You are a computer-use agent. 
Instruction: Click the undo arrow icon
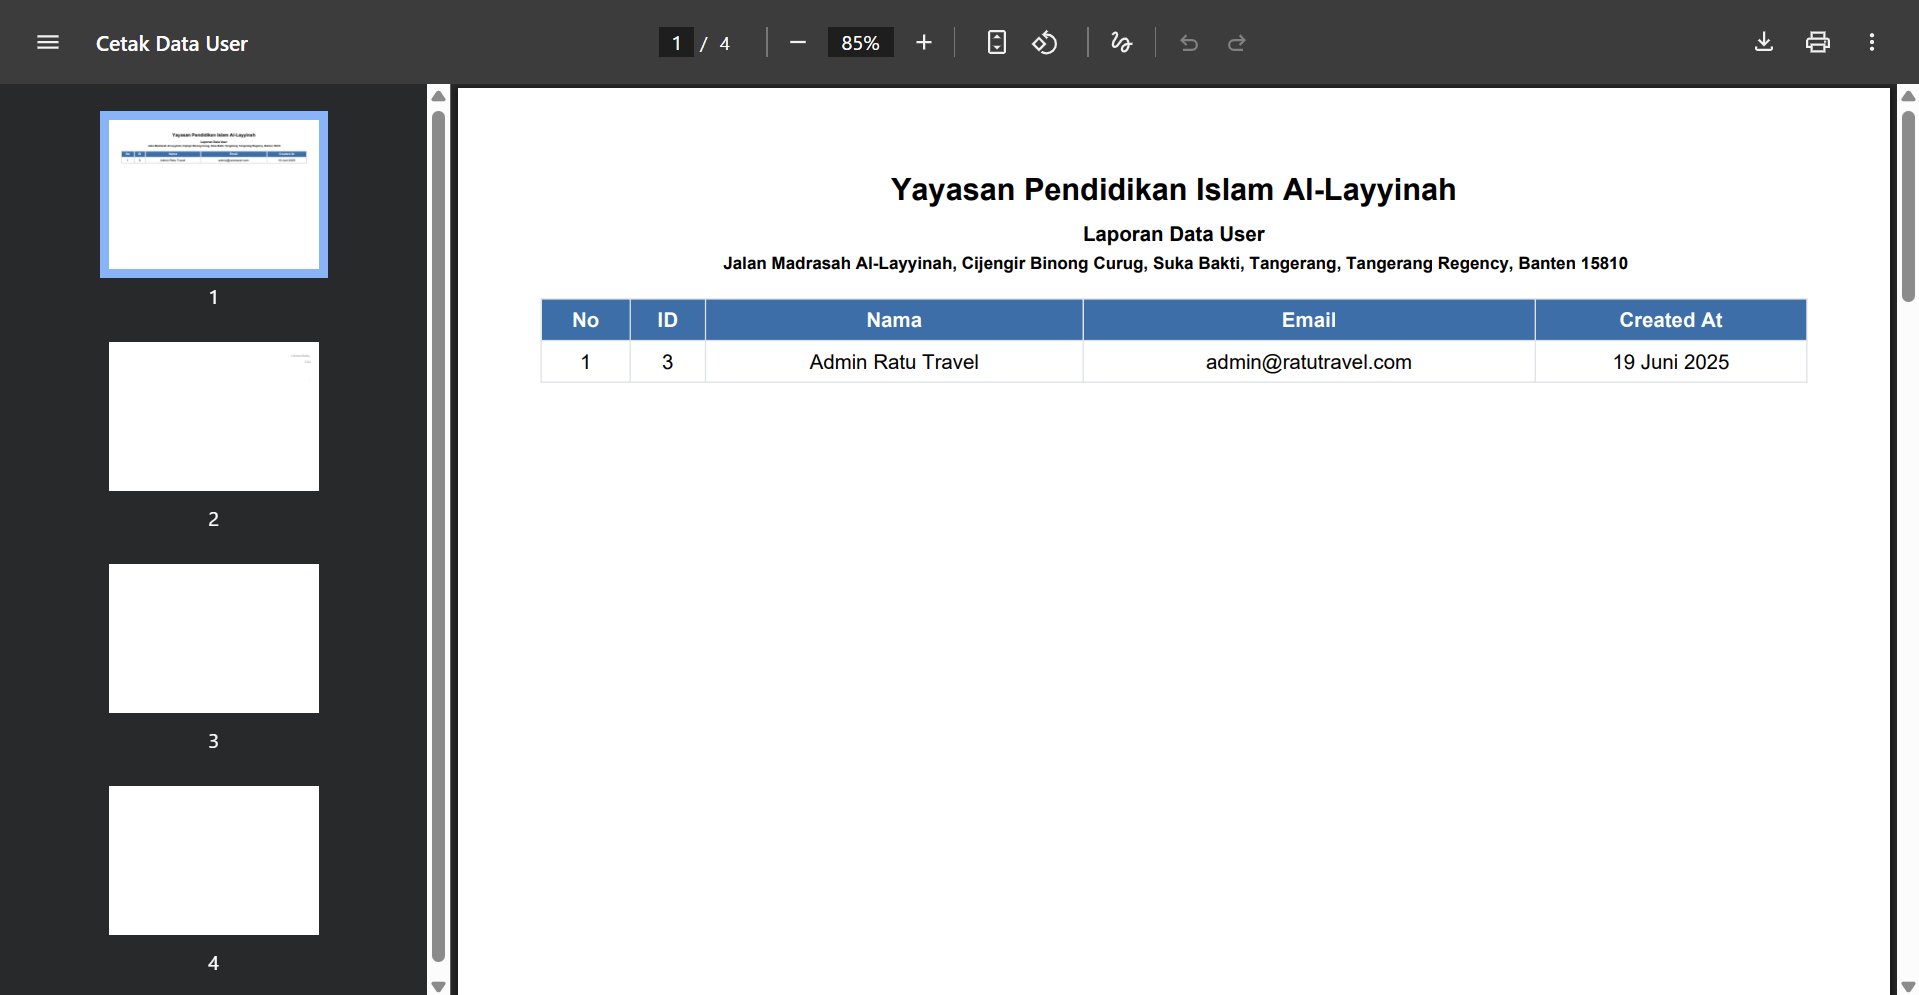[x=1189, y=43]
